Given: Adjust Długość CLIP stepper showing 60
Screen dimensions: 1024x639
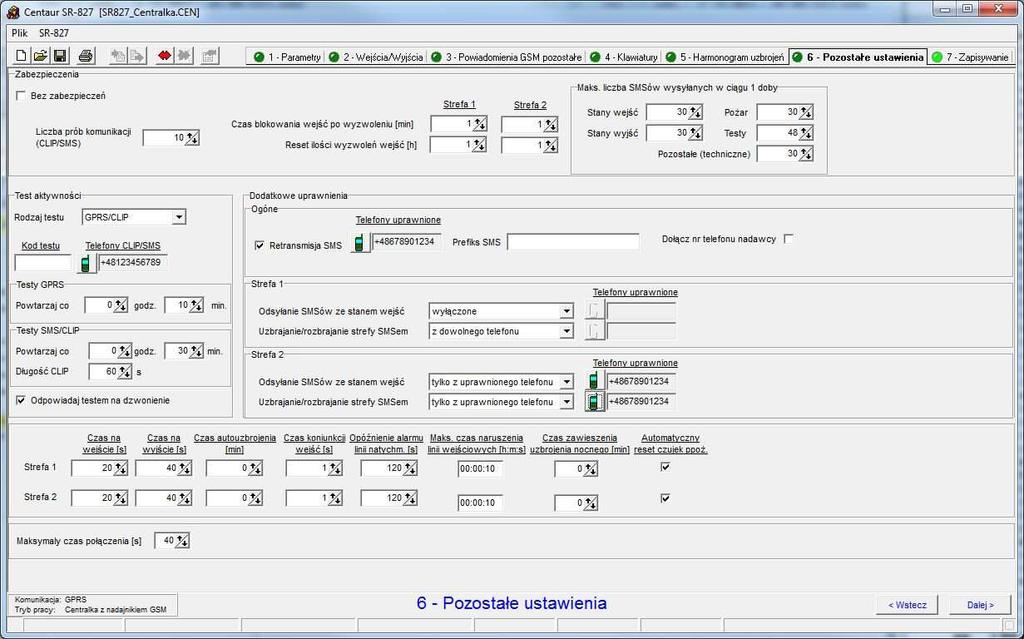Looking at the screenshot, I should coord(124,372).
